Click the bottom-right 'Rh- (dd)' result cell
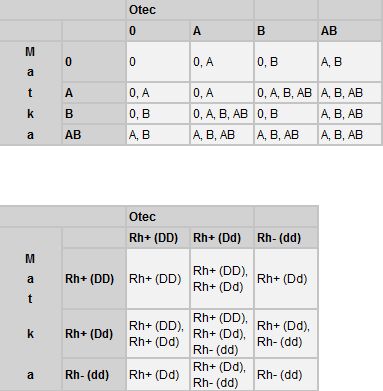The height and width of the screenshot is (391, 383). click(x=286, y=375)
